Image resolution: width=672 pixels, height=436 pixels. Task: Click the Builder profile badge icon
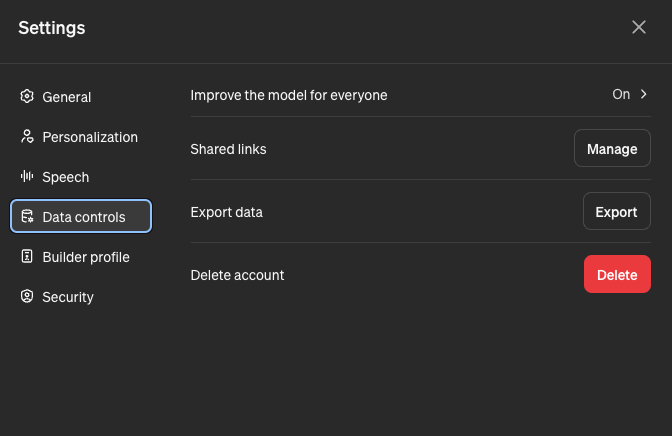click(27, 257)
